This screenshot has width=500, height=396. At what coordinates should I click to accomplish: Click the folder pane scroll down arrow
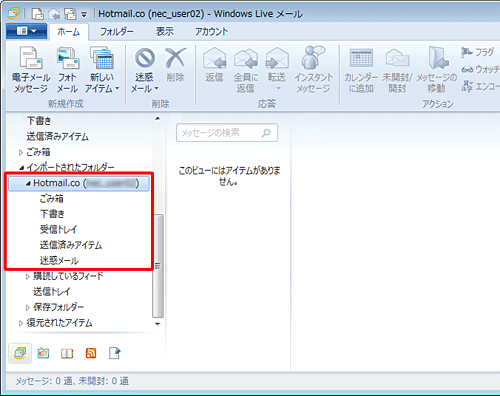point(158,324)
